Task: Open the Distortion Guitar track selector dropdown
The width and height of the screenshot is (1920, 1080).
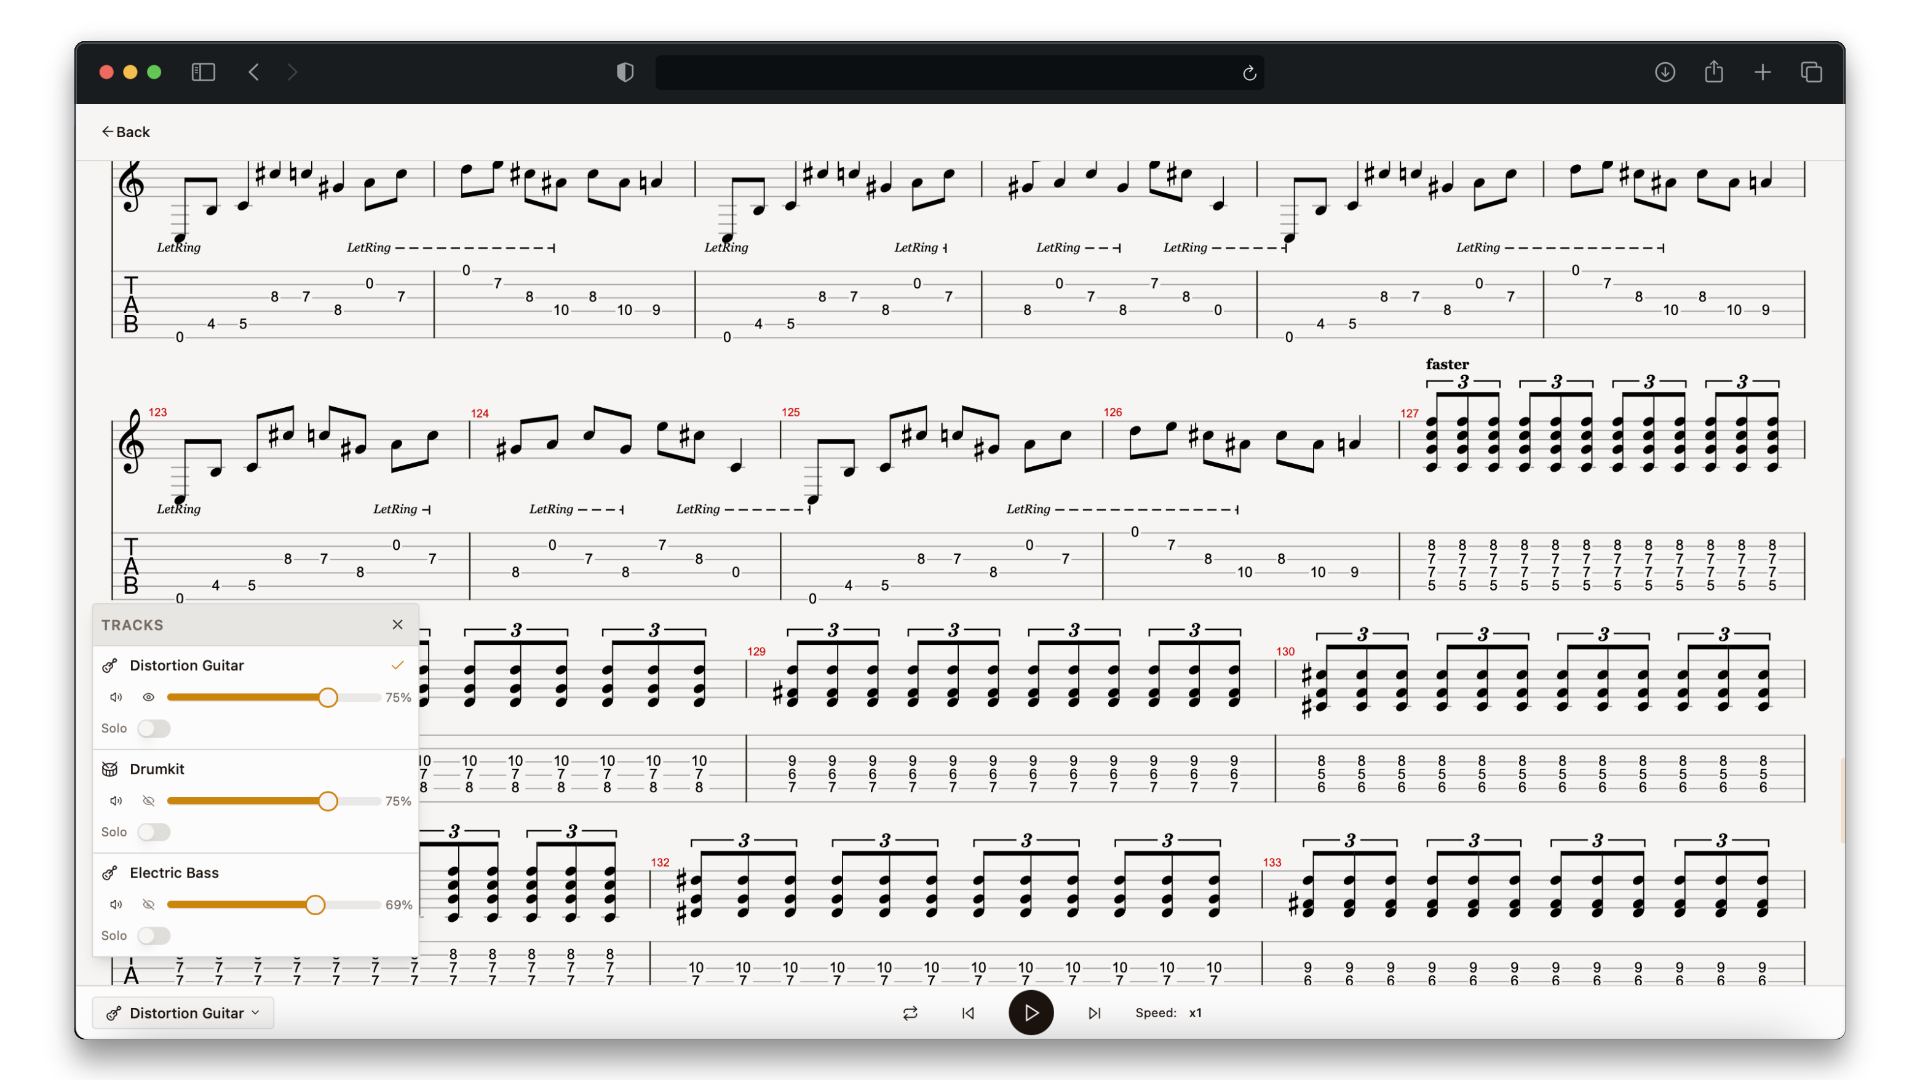Action: [182, 1013]
